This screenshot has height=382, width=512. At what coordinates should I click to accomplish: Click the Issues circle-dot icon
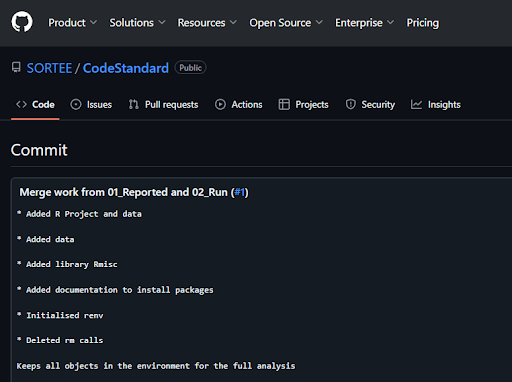[76, 104]
